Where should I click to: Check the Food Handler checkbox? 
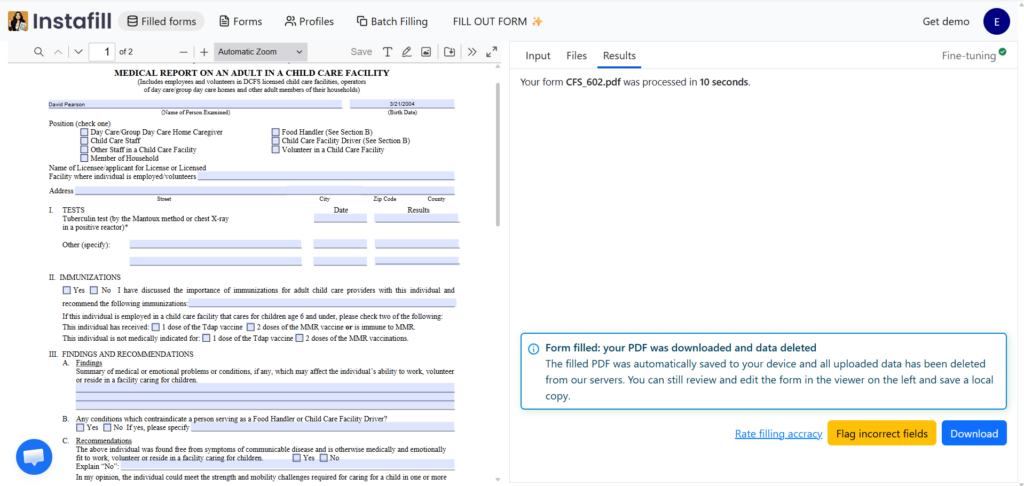click(275, 132)
